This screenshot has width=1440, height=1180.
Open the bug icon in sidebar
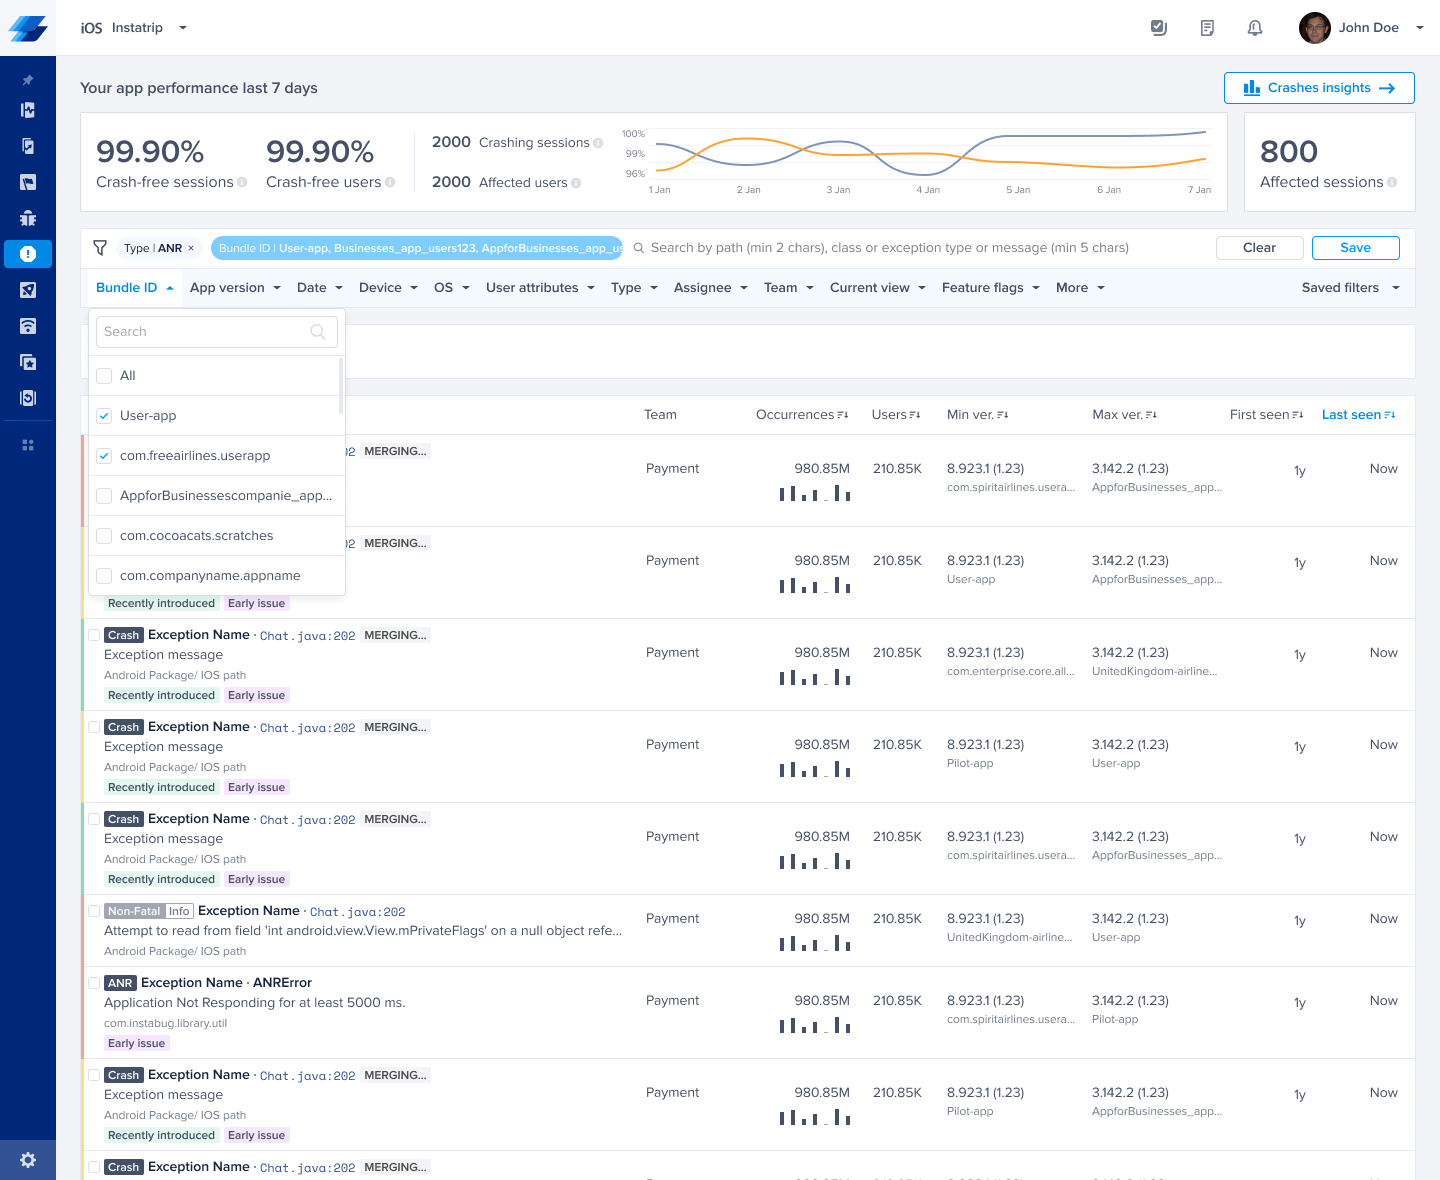point(28,218)
